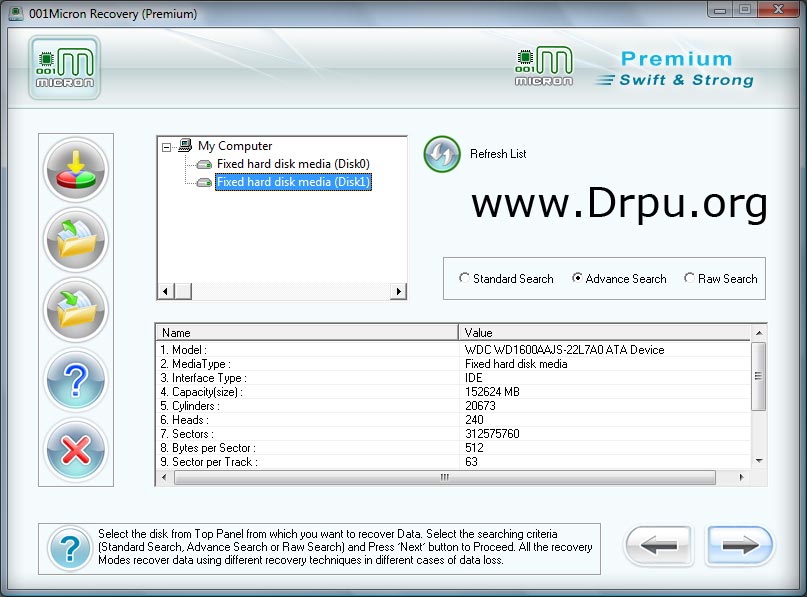Click details table horizontal scroll right arrow

[741, 478]
